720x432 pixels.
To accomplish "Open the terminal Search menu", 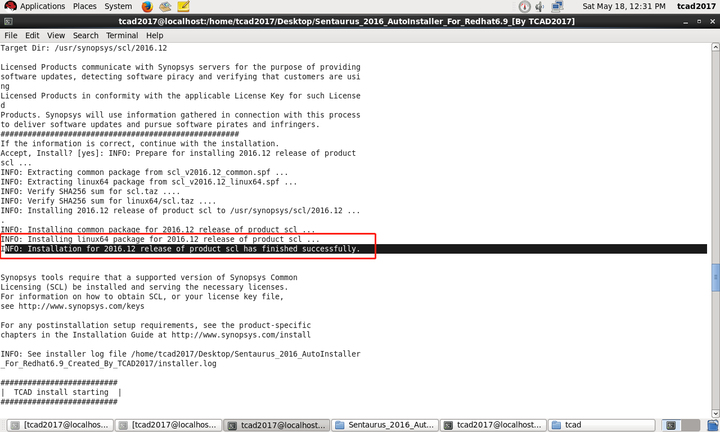I will 85,35.
